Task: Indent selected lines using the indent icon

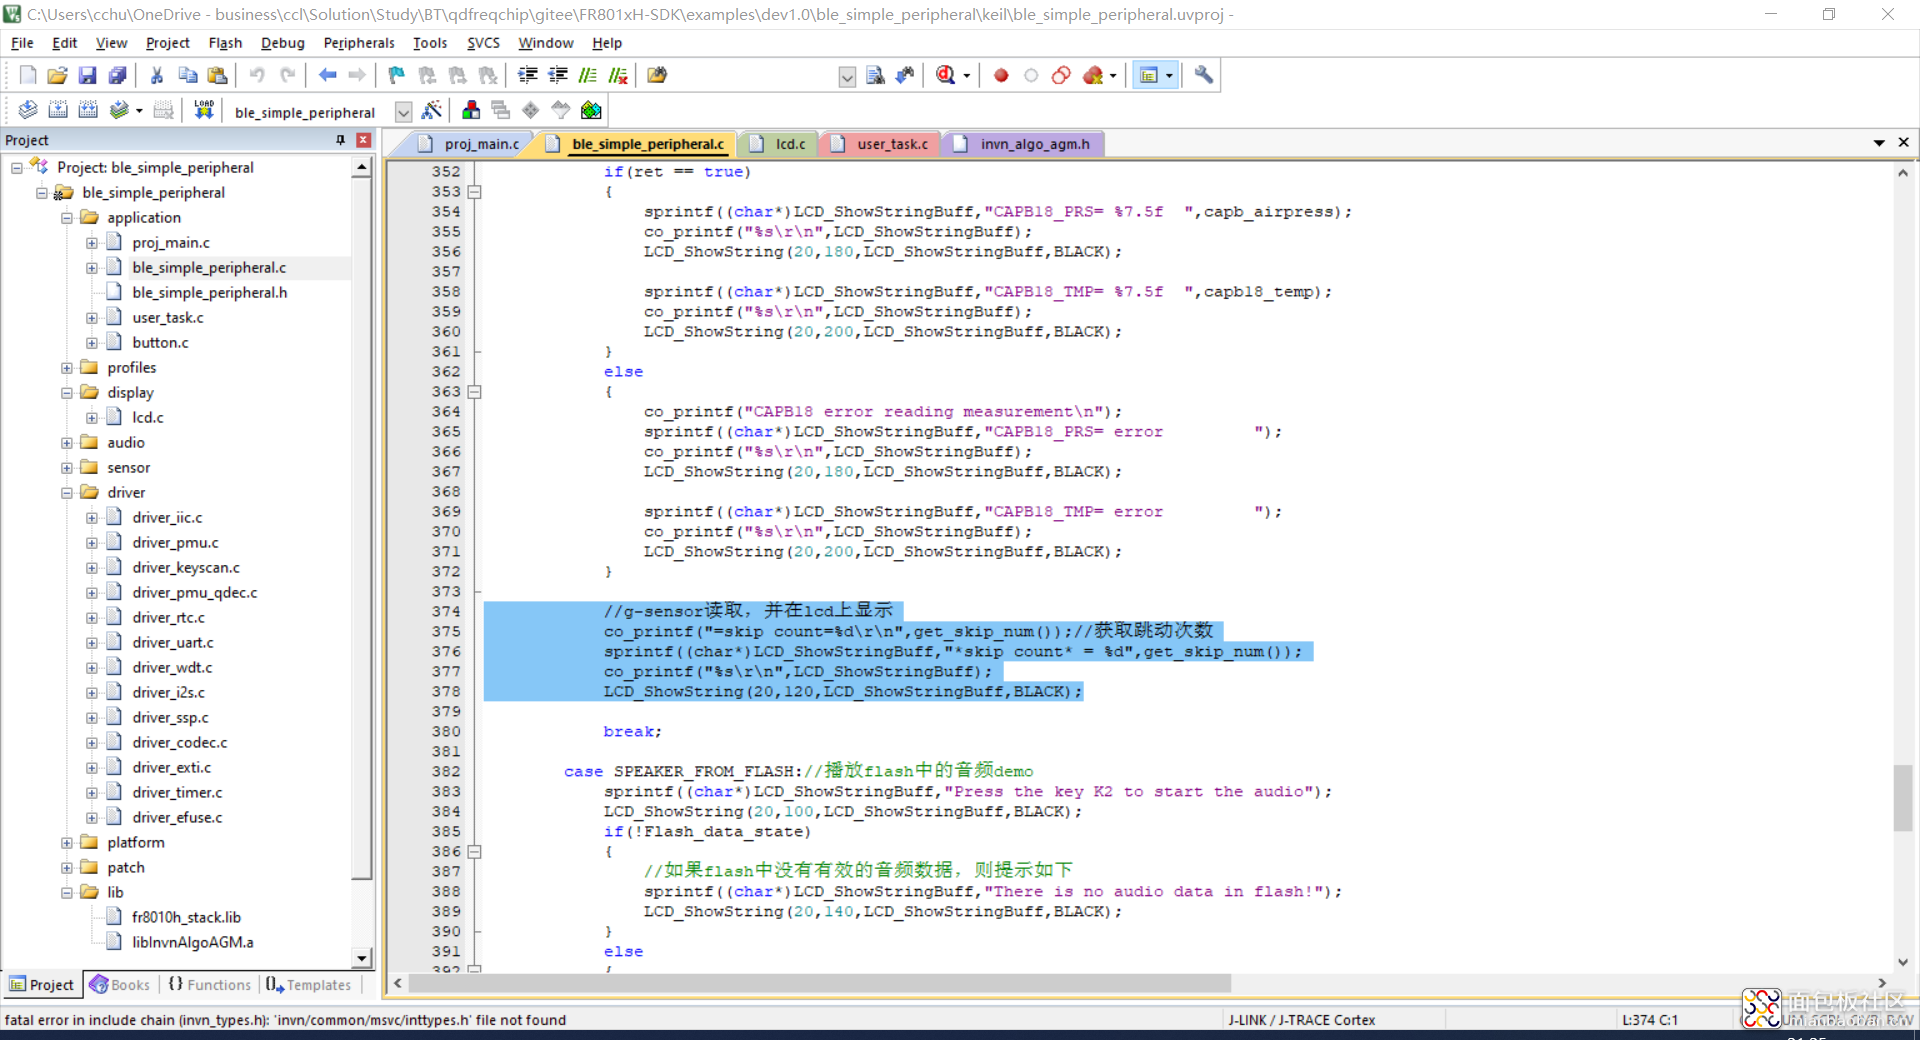Action: pyautogui.click(x=528, y=75)
